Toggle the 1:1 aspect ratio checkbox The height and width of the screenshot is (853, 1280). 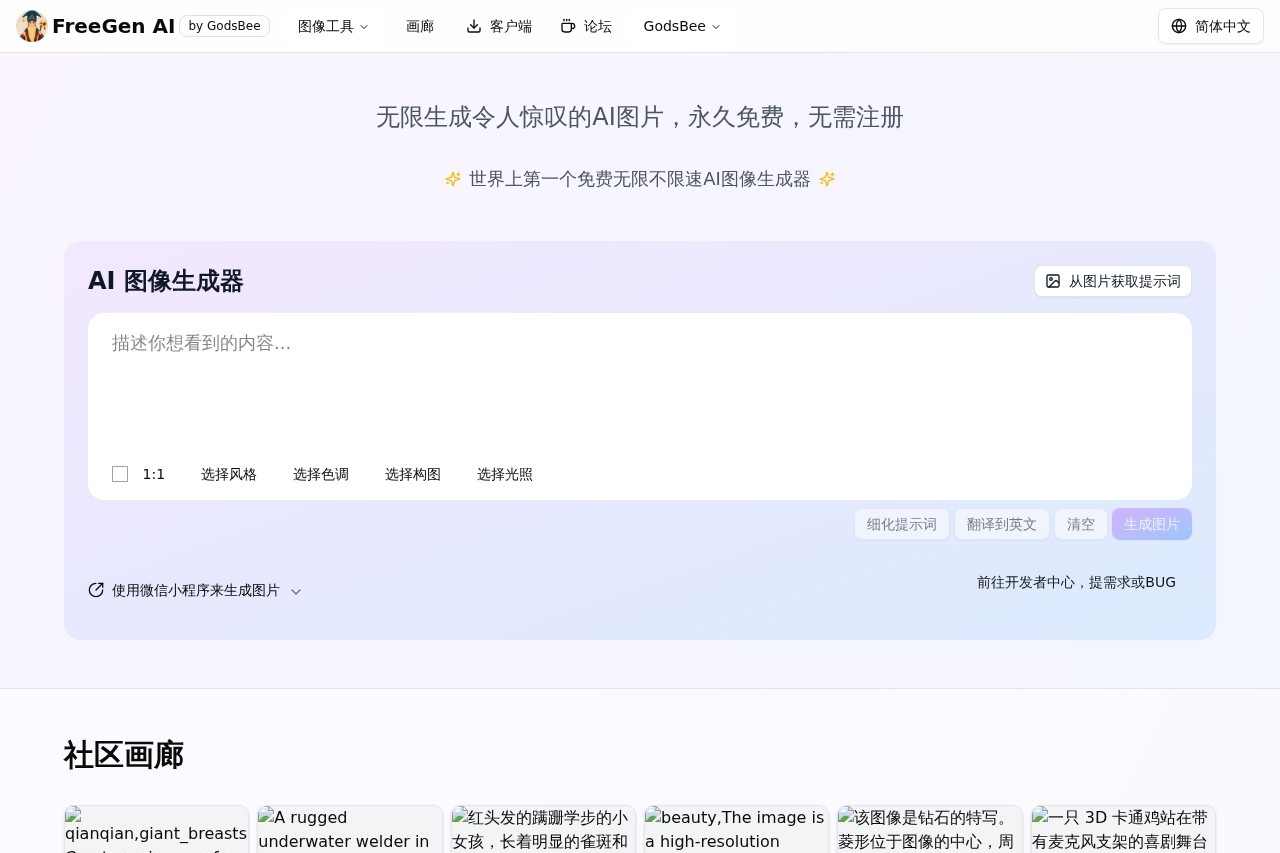(x=120, y=474)
